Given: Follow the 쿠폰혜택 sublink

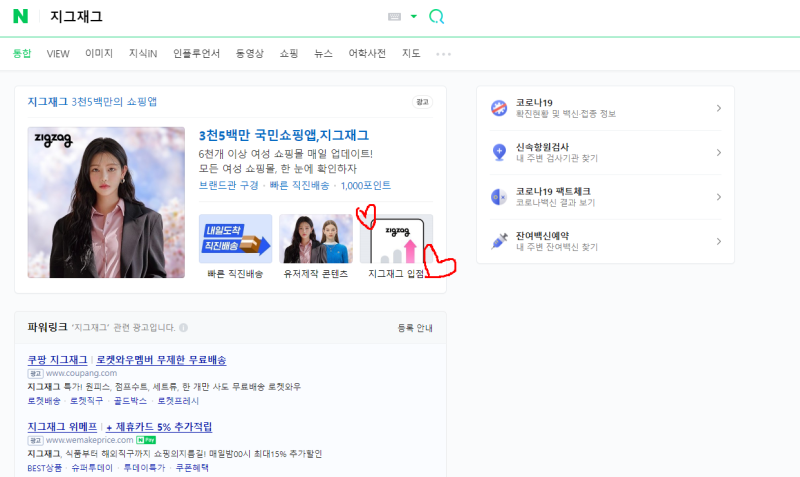Looking at the screenshot, I should coord(192,468).
